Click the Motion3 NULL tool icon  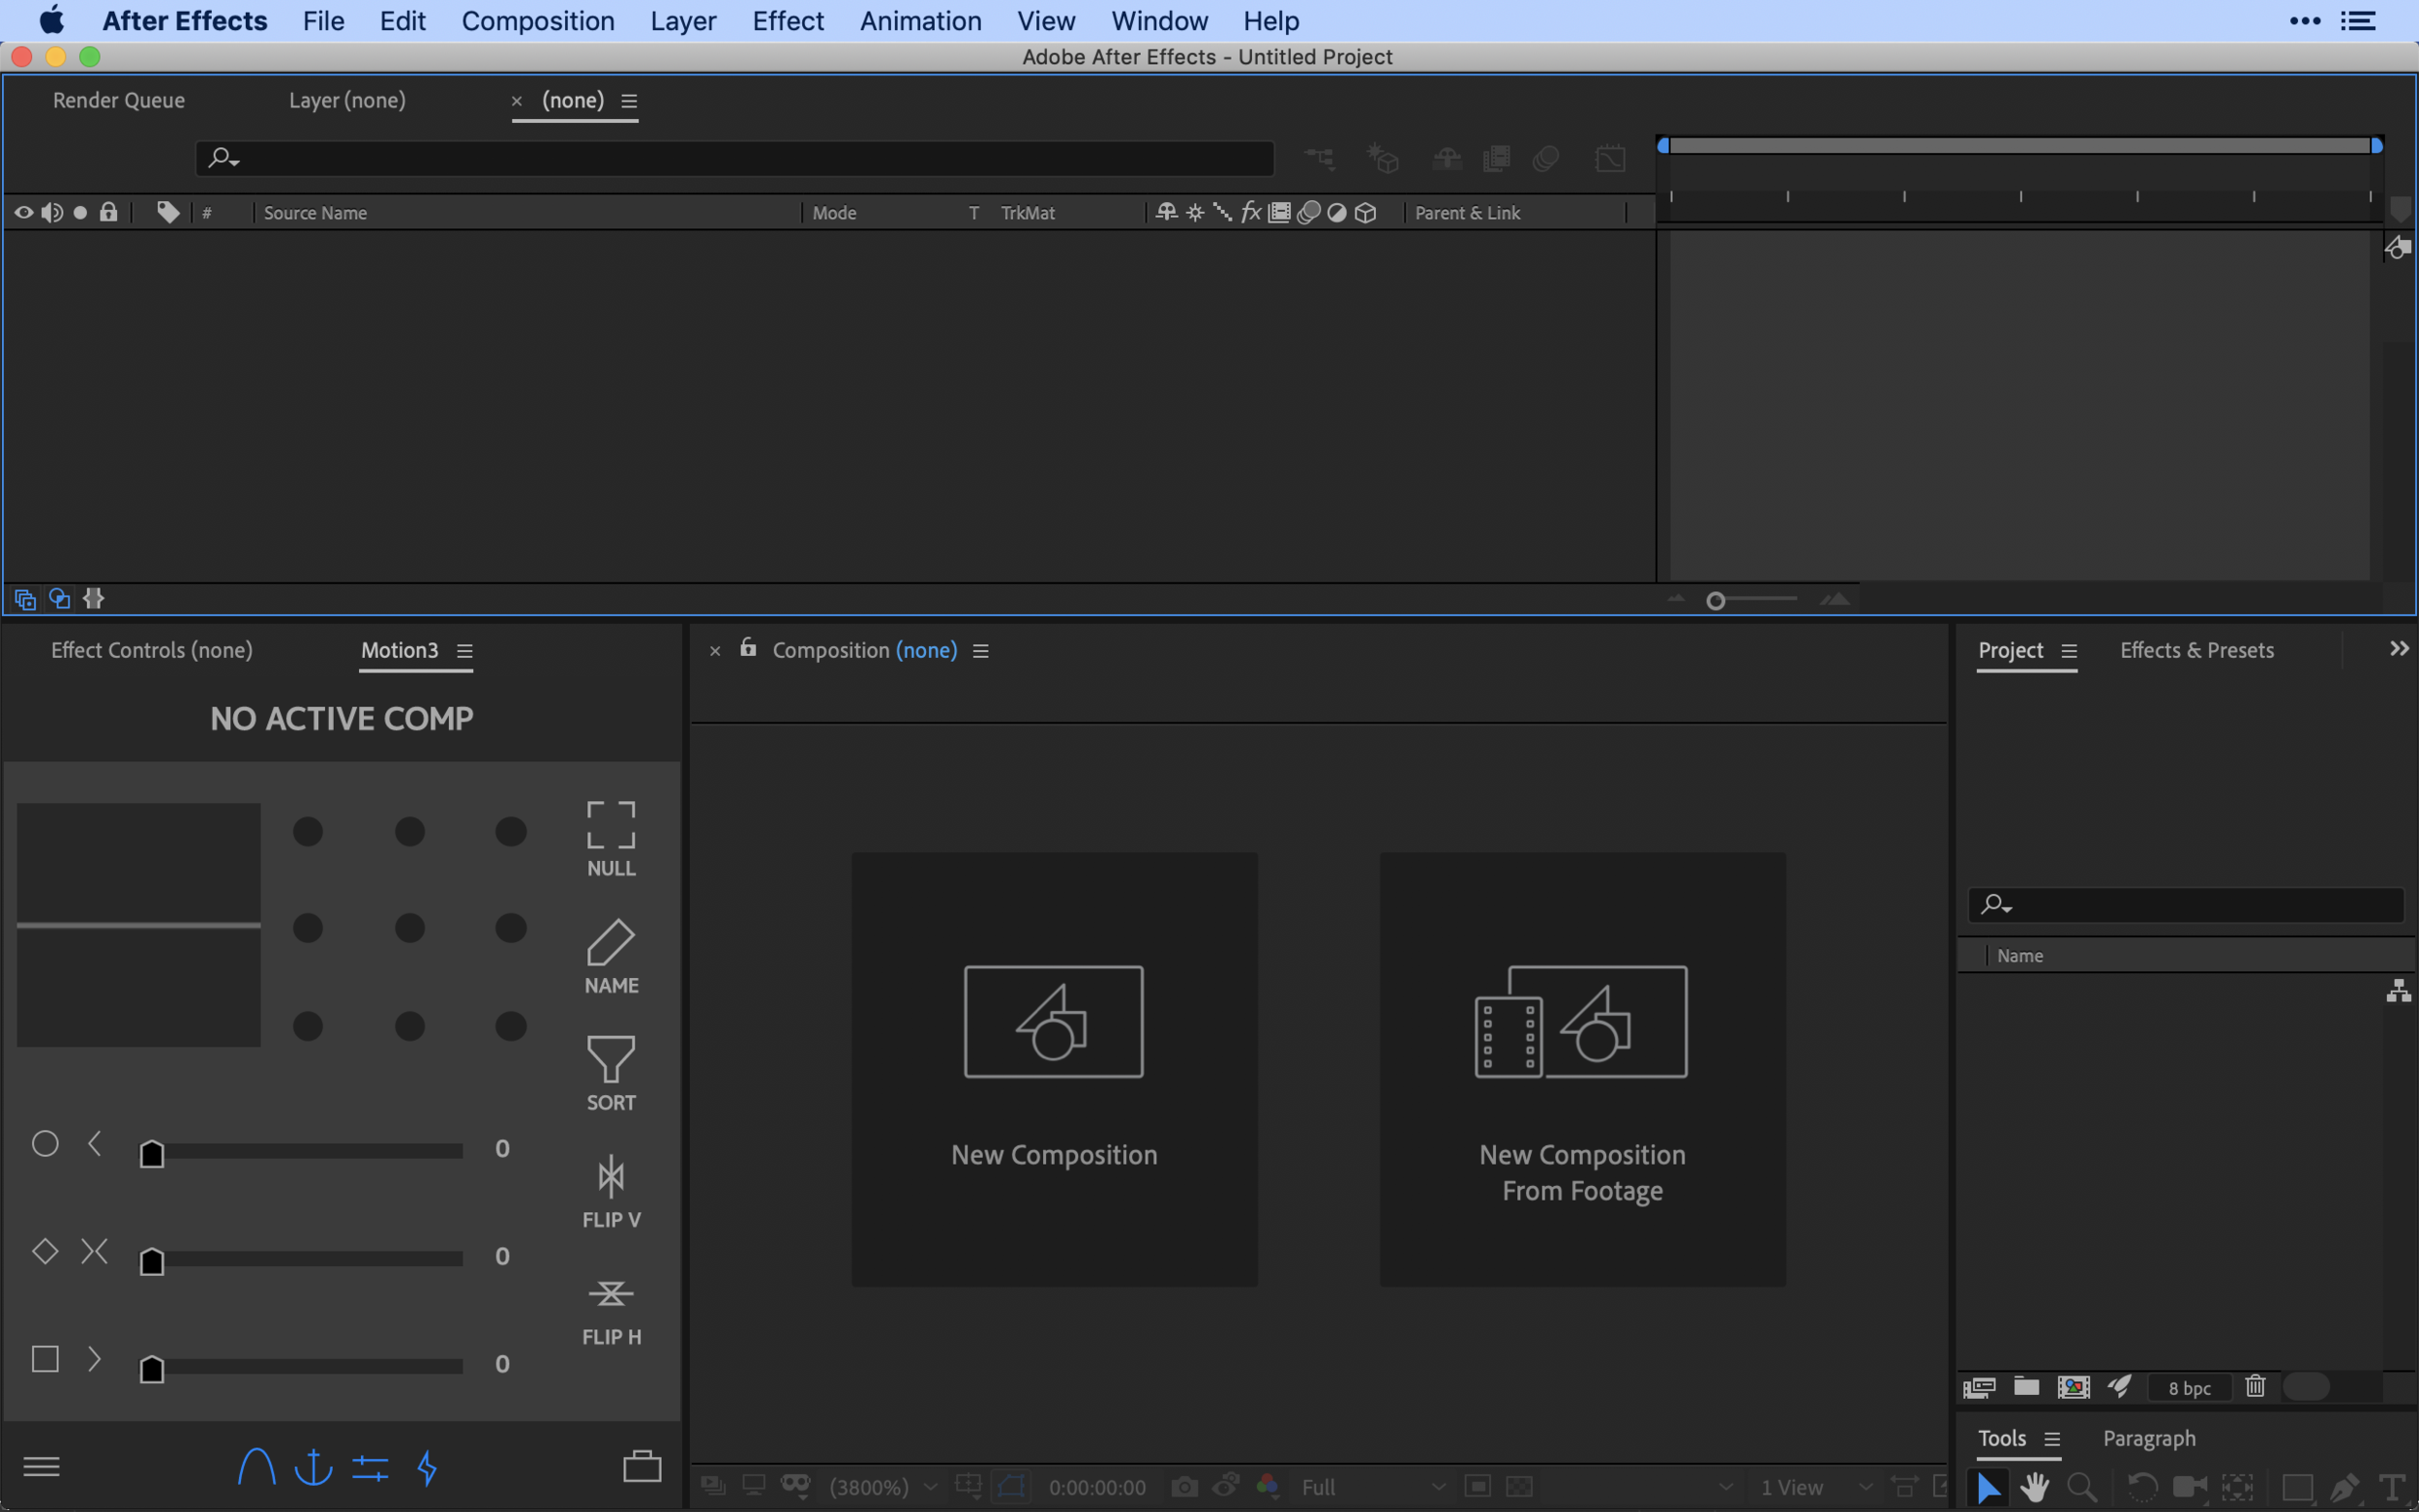[611, 825]
